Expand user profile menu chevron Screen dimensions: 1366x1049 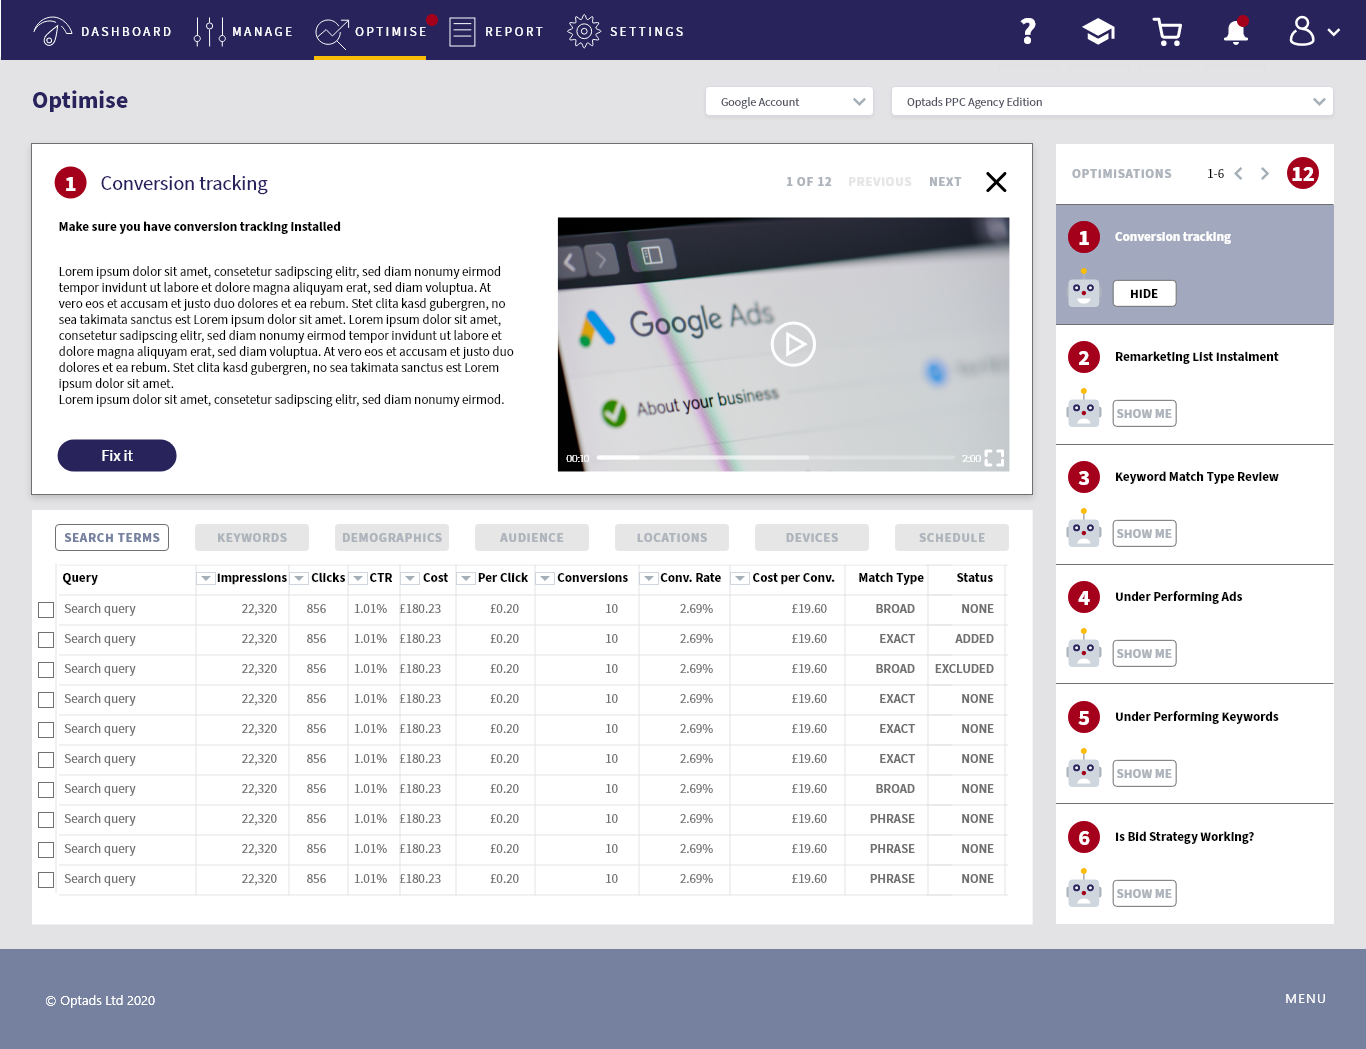tap(1334, 32)
